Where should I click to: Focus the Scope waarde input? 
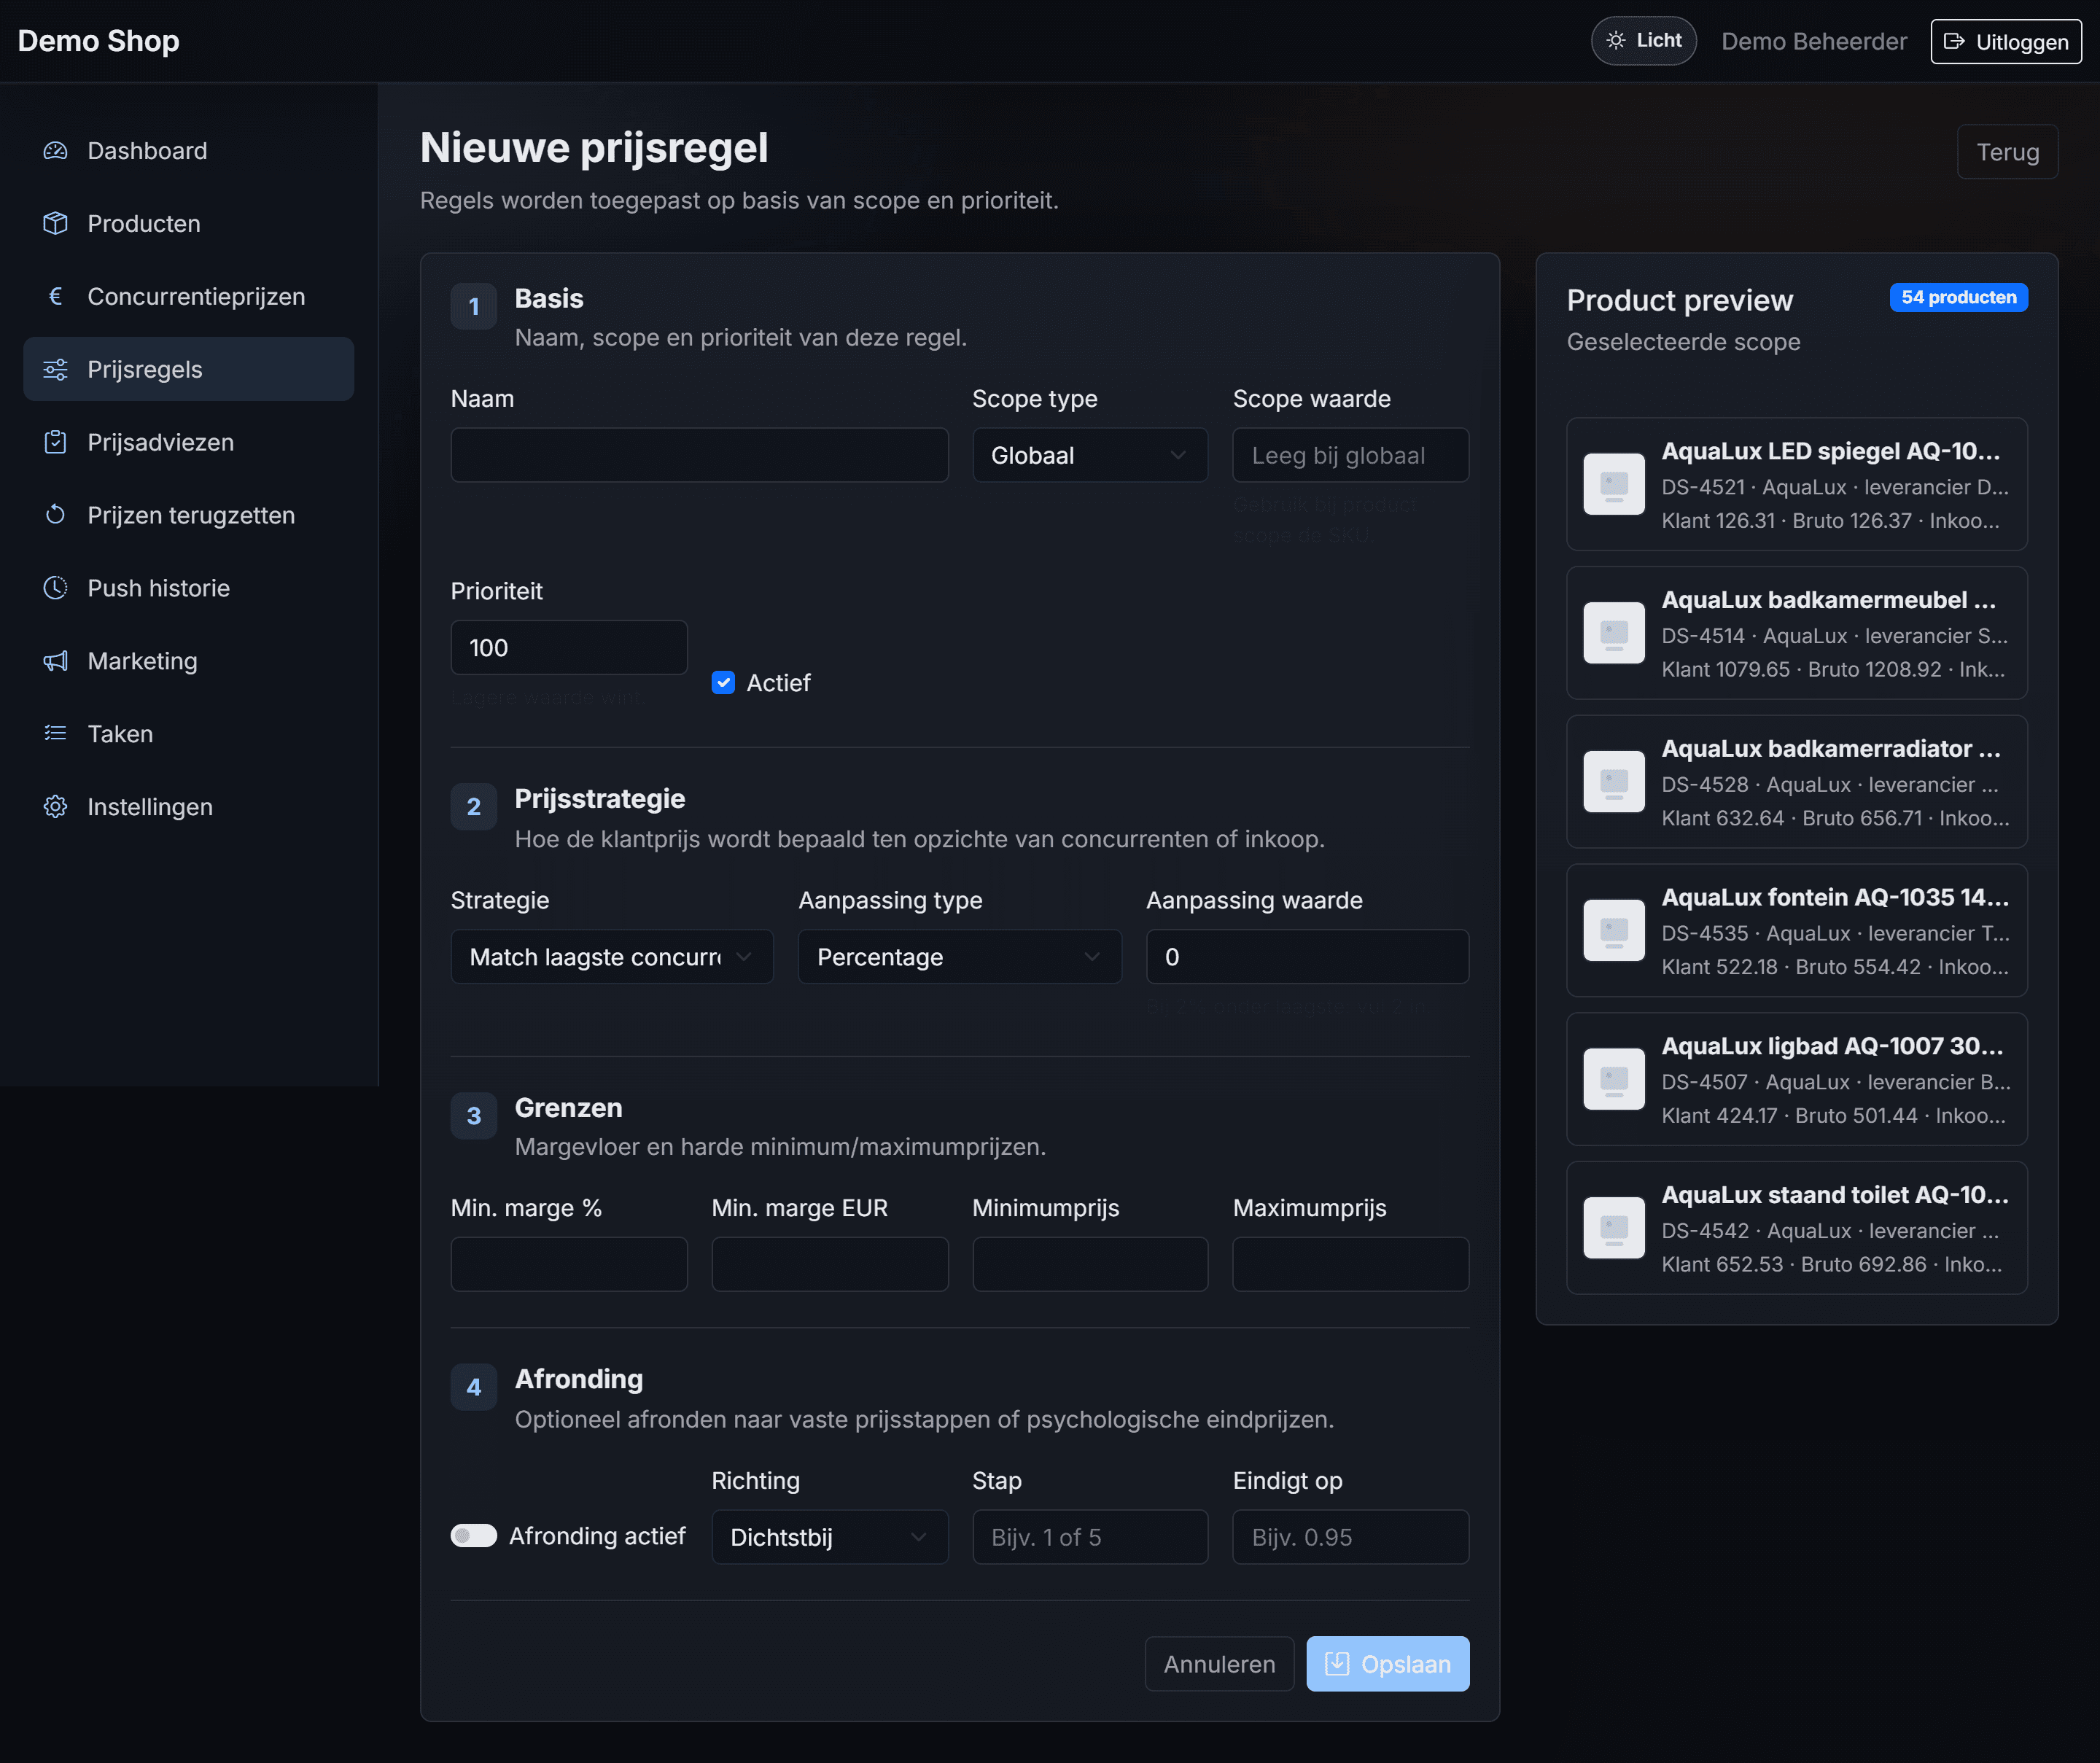coord(1351,456)
